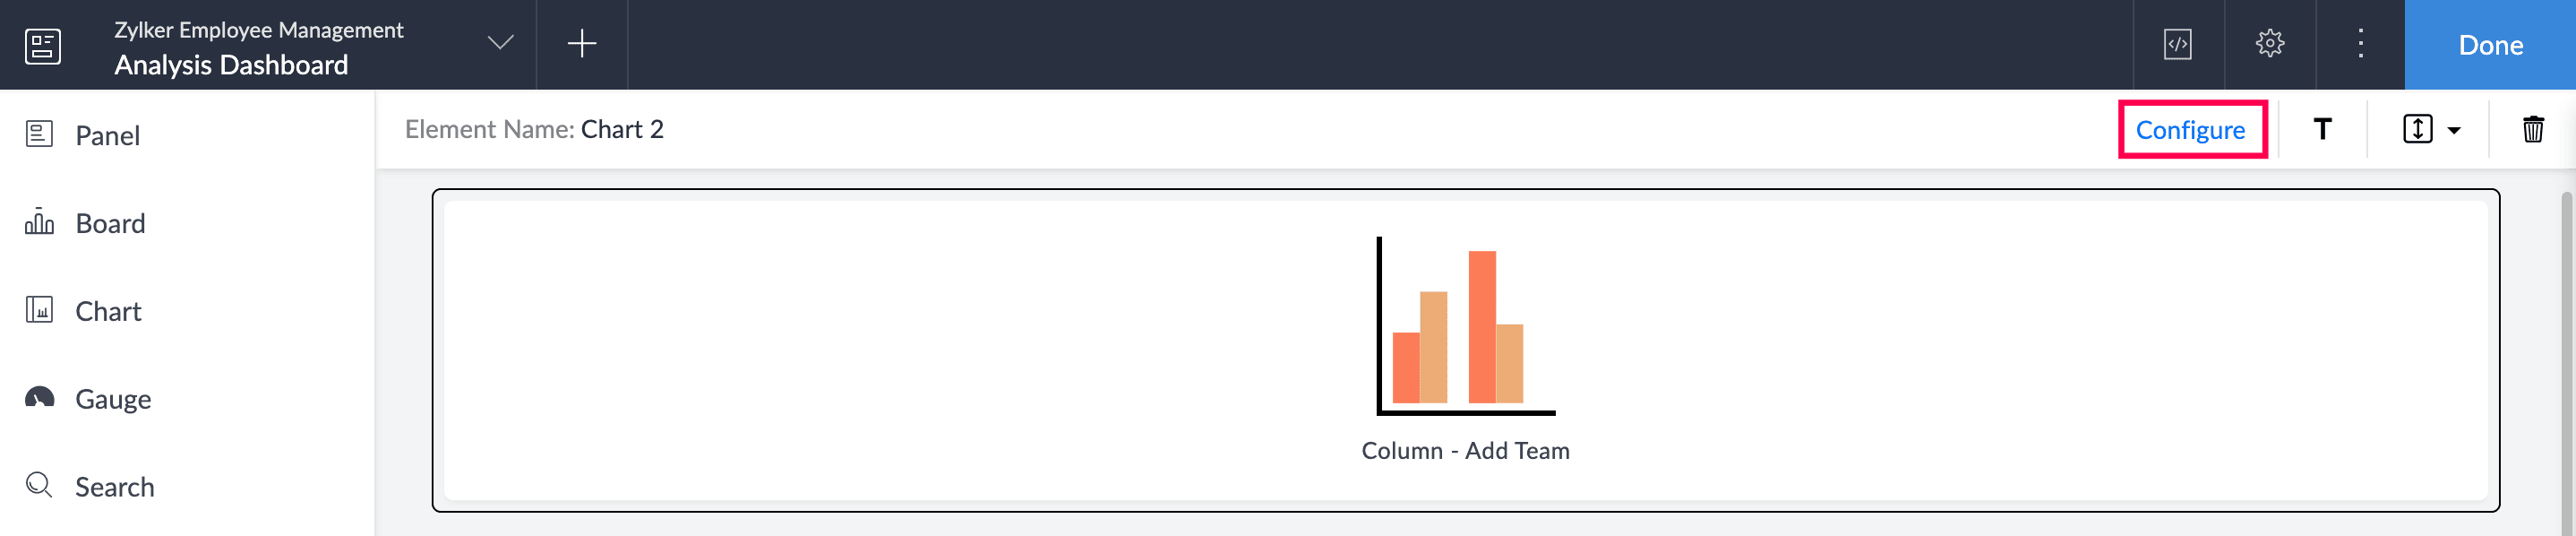Click the Done button
This screenshot has height=536, width=2576.
click(x=2490, y=45)
